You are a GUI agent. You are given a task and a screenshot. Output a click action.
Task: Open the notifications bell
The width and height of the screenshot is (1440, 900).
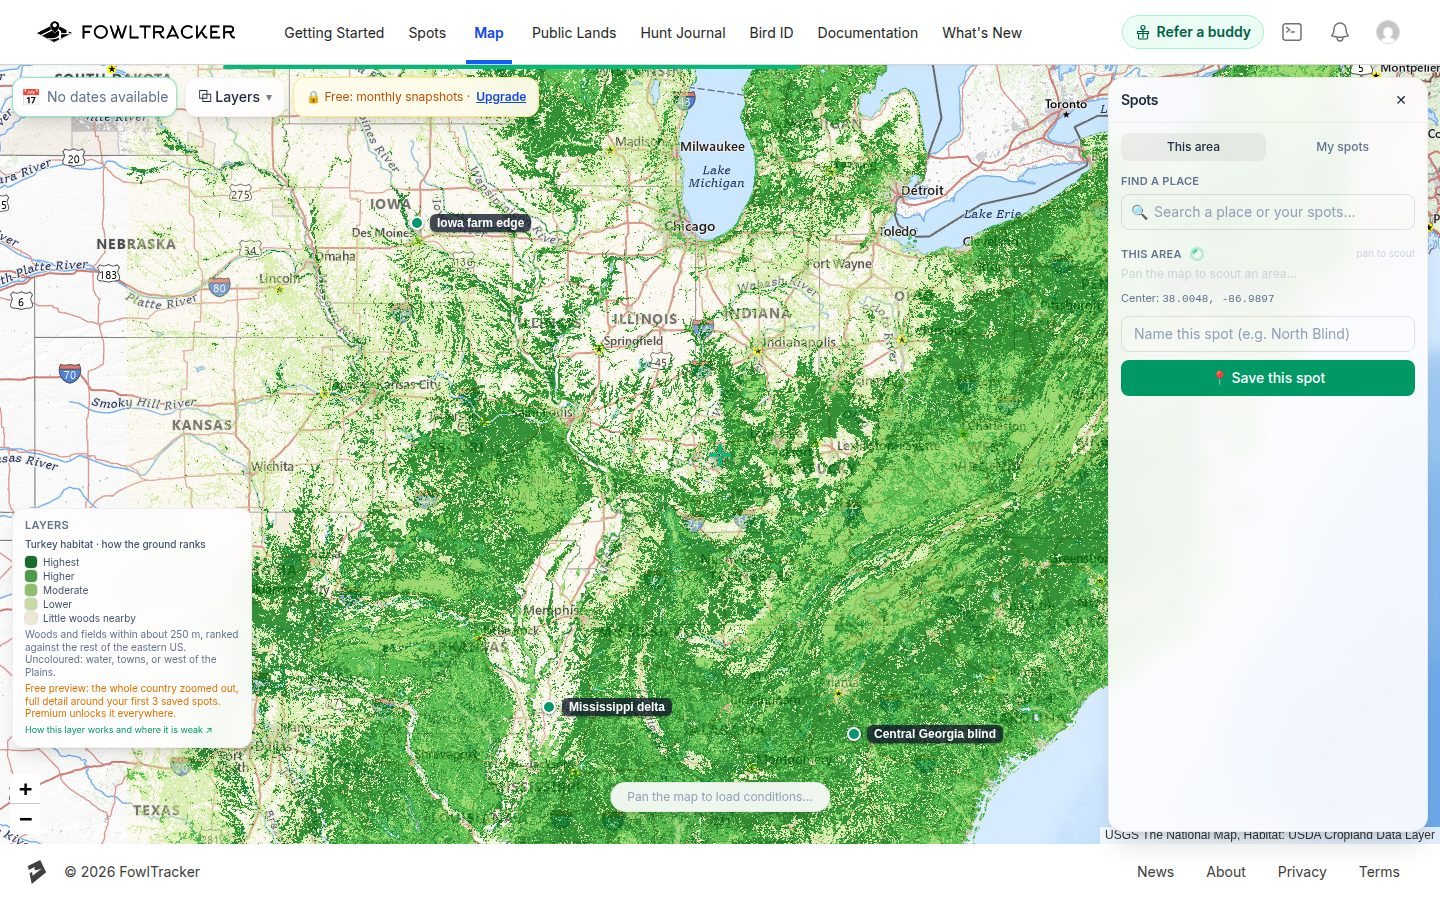tap(1340, 32)
